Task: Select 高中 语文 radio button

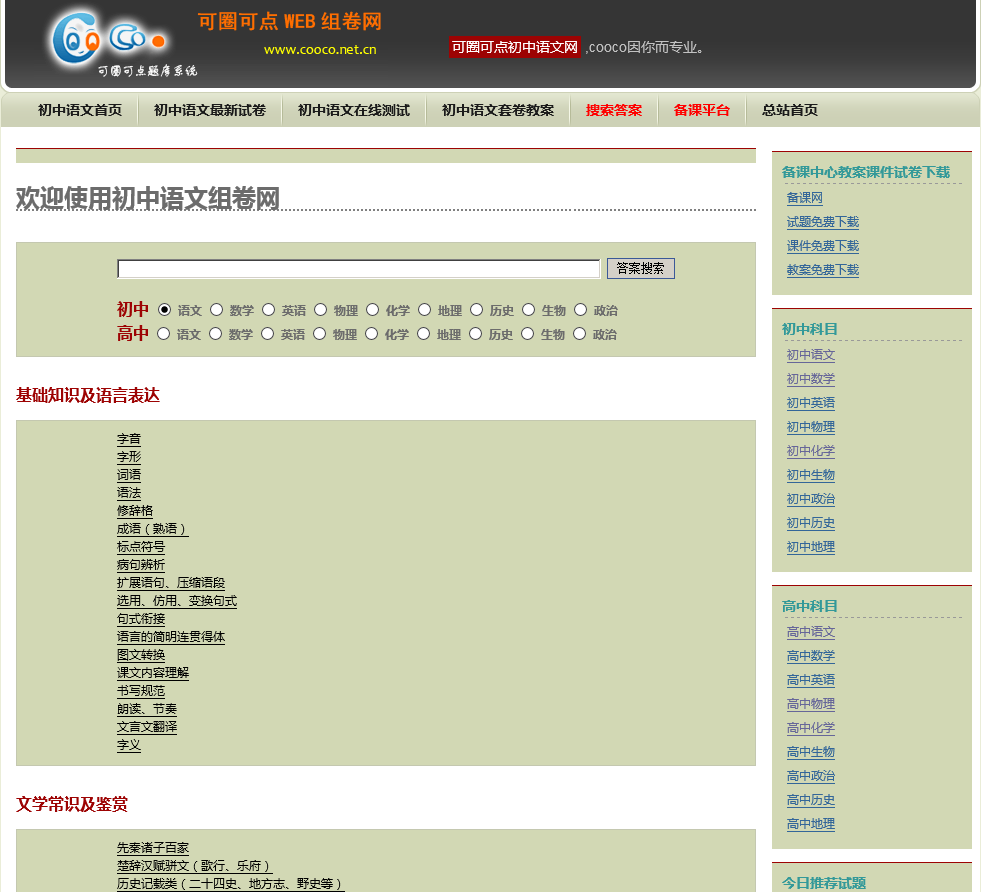Action: [x=163, y=334]
